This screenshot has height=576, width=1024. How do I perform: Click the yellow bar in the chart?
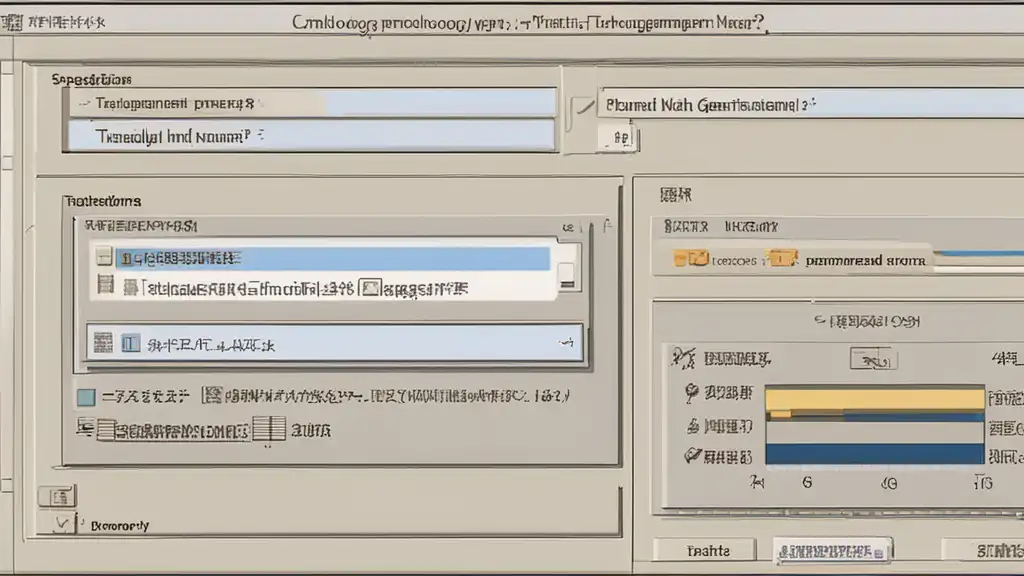click(874, 399)
